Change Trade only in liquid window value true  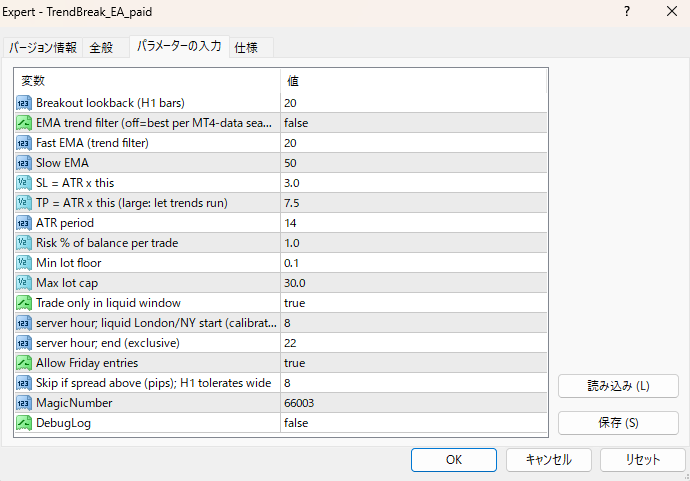pyautogui.click(x=414, y=303)
